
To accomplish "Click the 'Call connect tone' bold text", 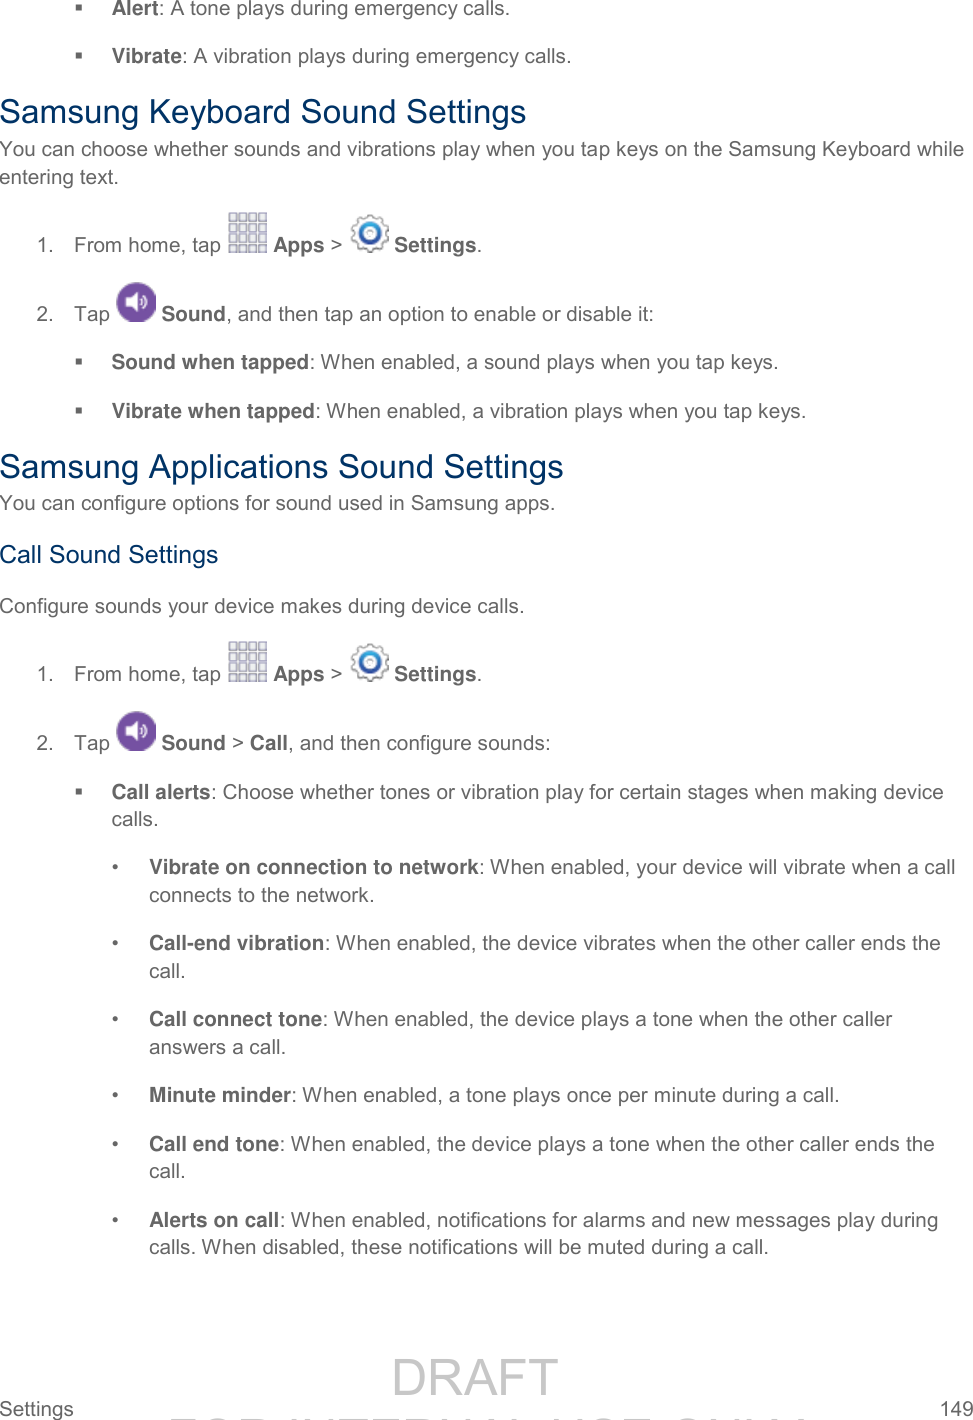I will [x=235, y=1019].
